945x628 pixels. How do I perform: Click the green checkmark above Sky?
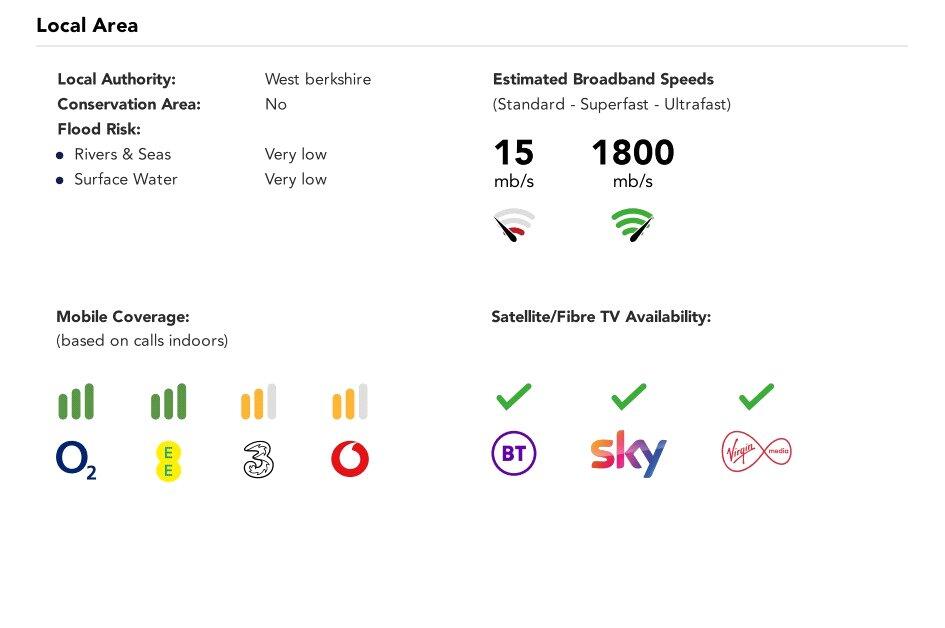click(x=629, y=397)
